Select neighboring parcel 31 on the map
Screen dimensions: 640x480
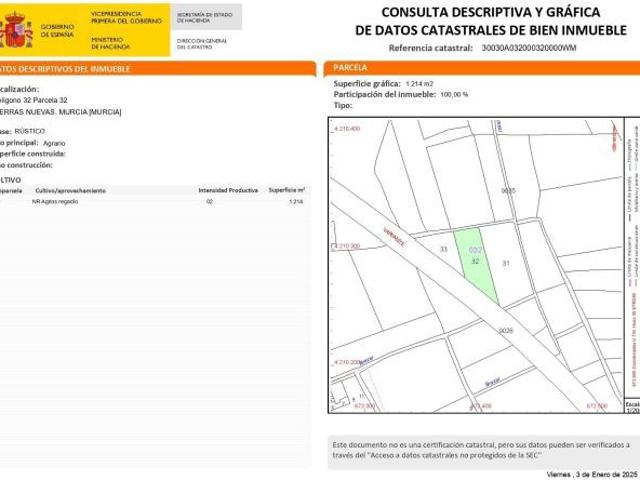[506, 263]
